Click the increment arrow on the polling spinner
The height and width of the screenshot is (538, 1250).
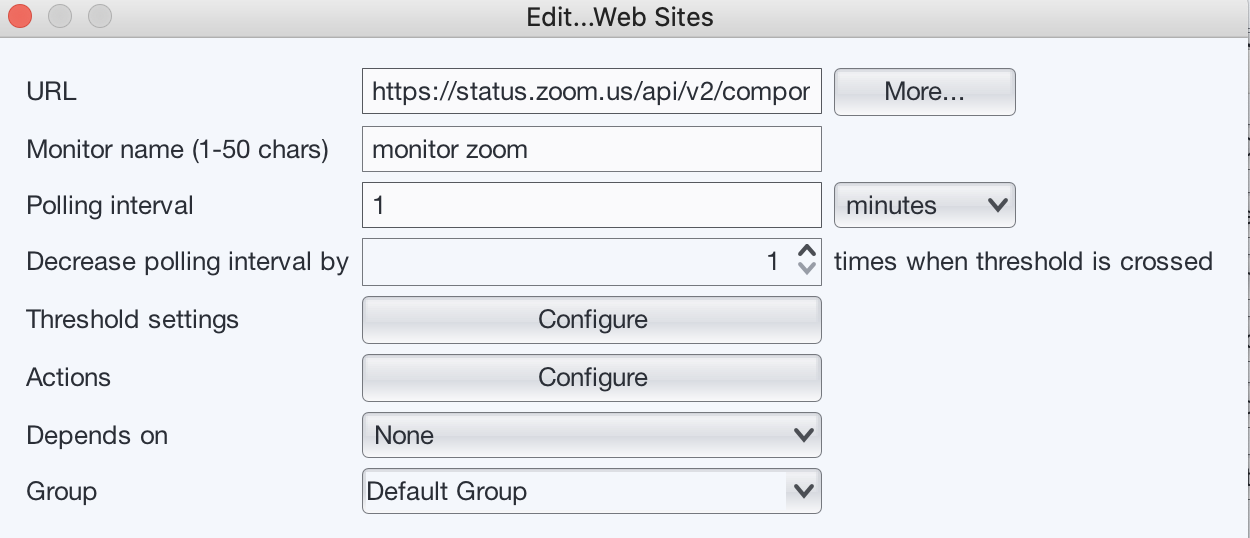pyautogui.click(x=807, y=252)
